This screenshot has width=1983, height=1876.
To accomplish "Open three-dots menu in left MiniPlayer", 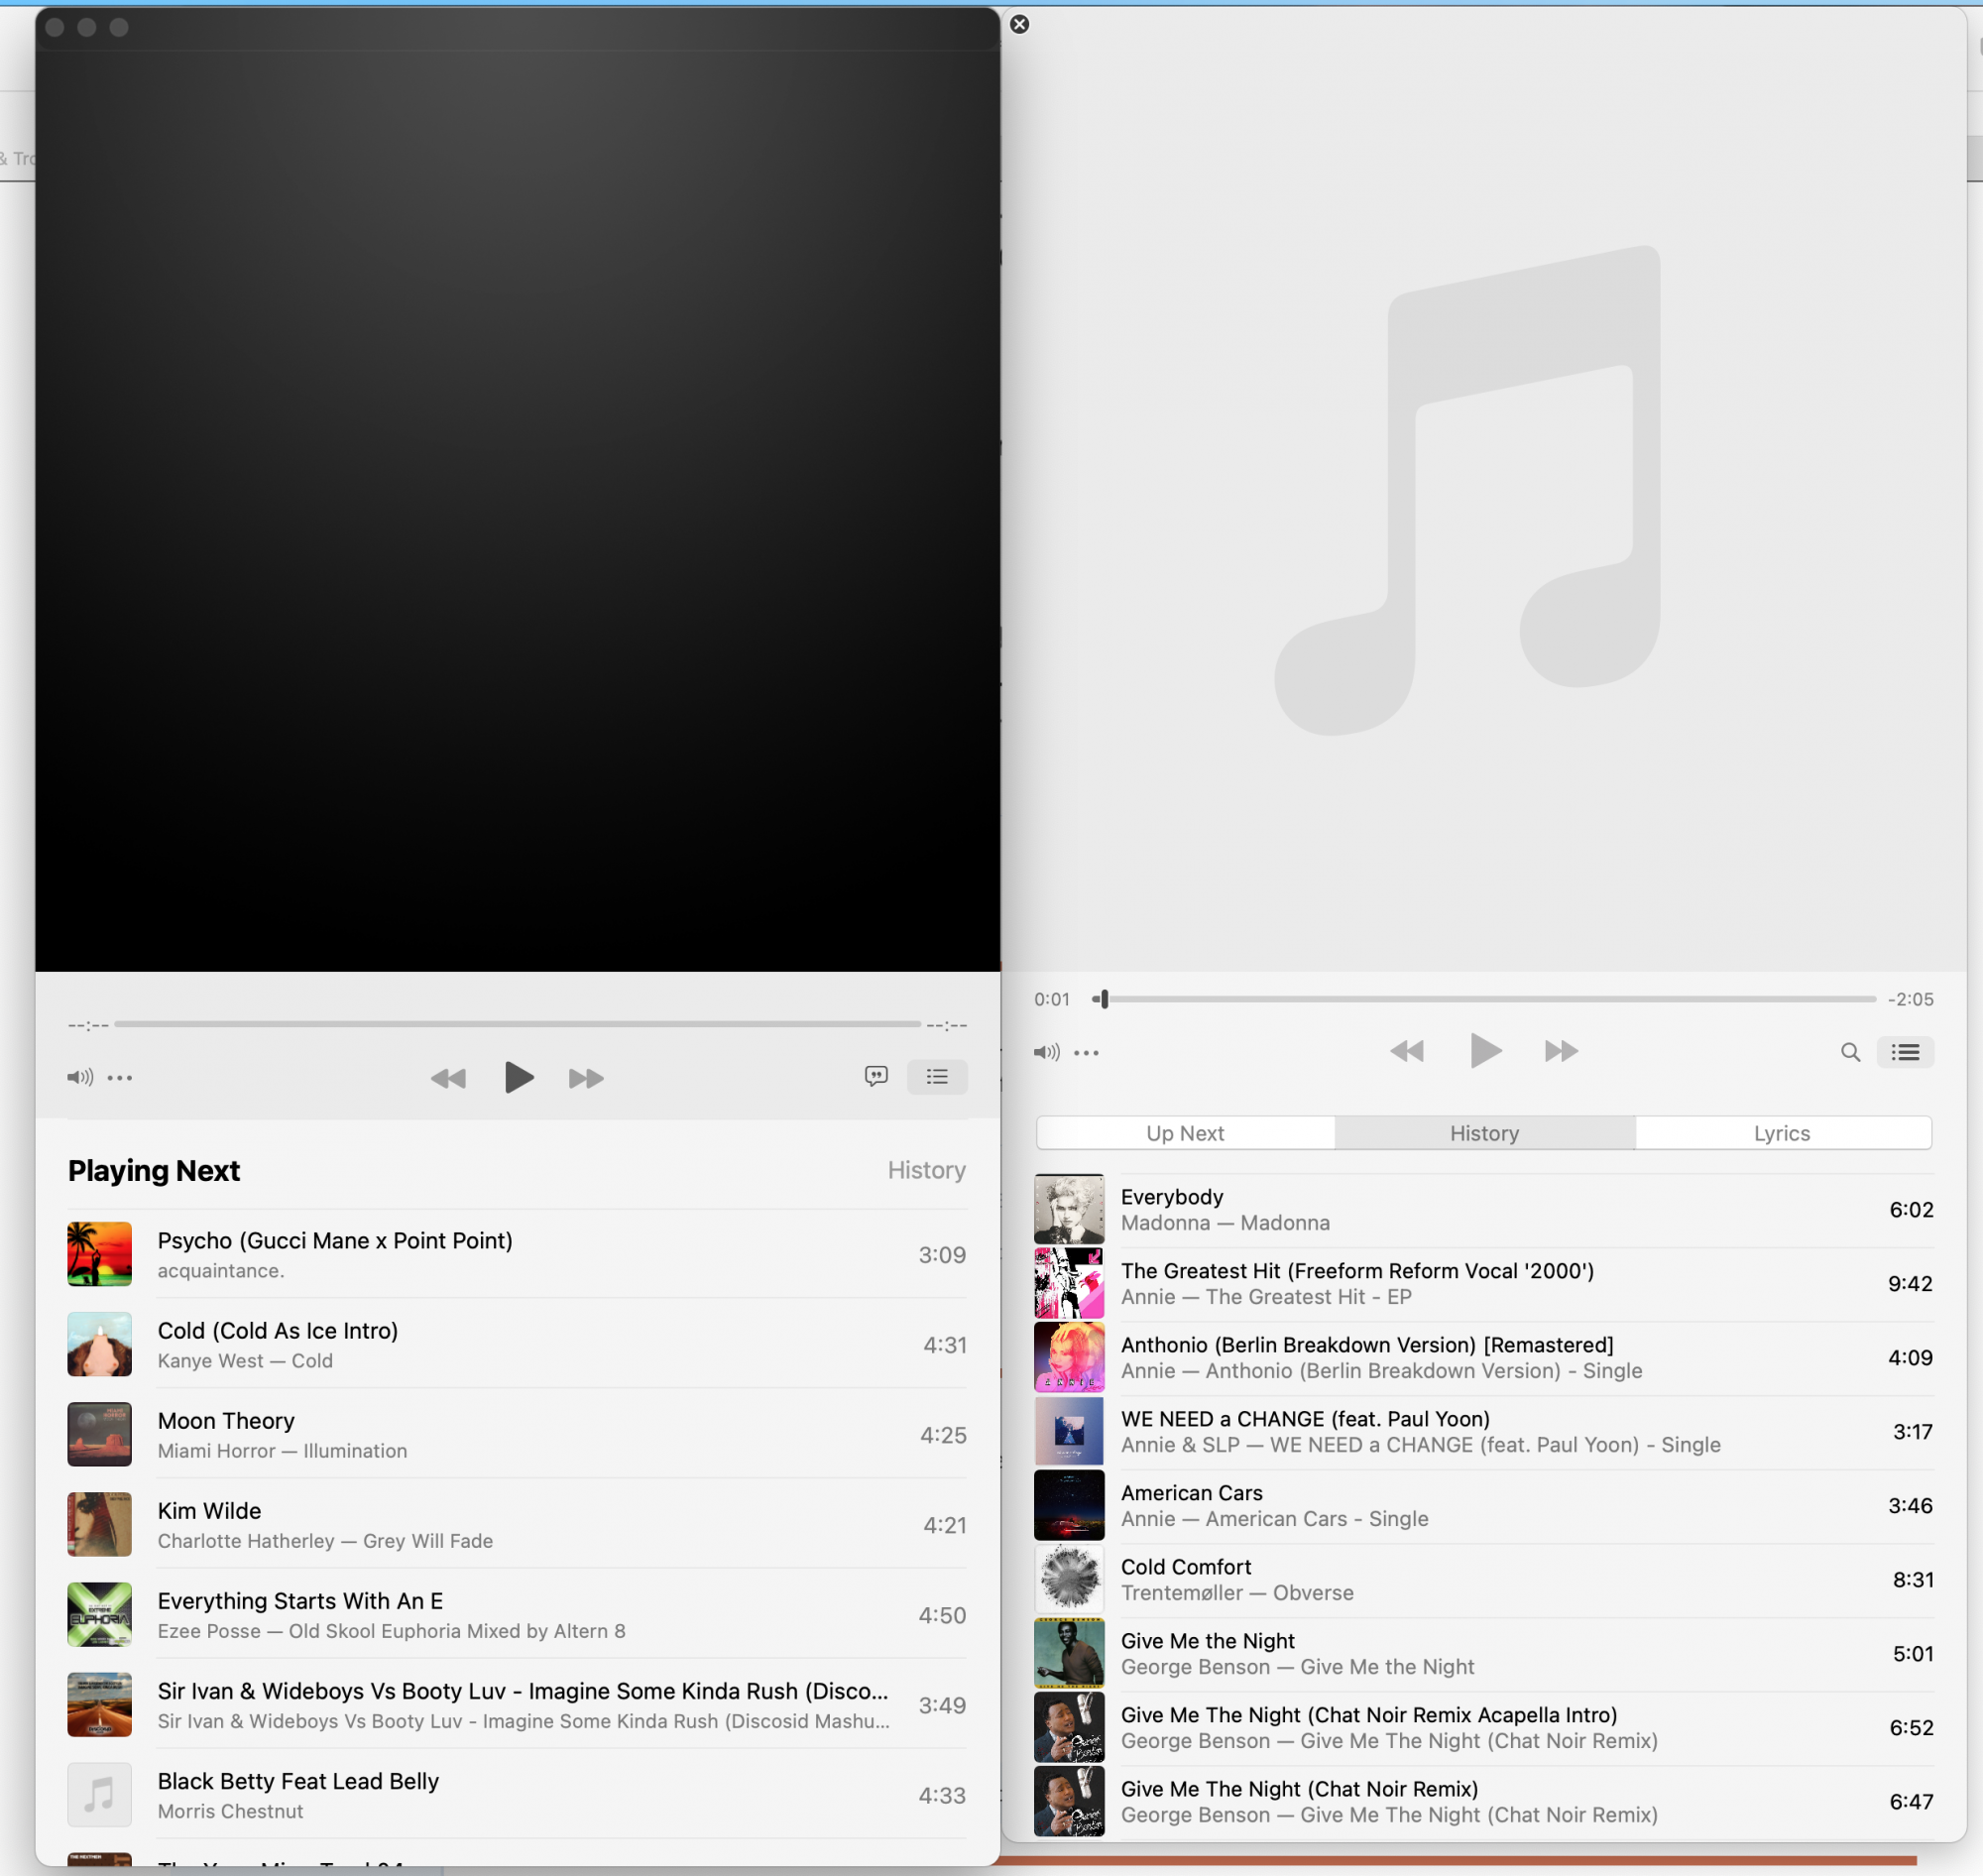I will point(120,1078).
